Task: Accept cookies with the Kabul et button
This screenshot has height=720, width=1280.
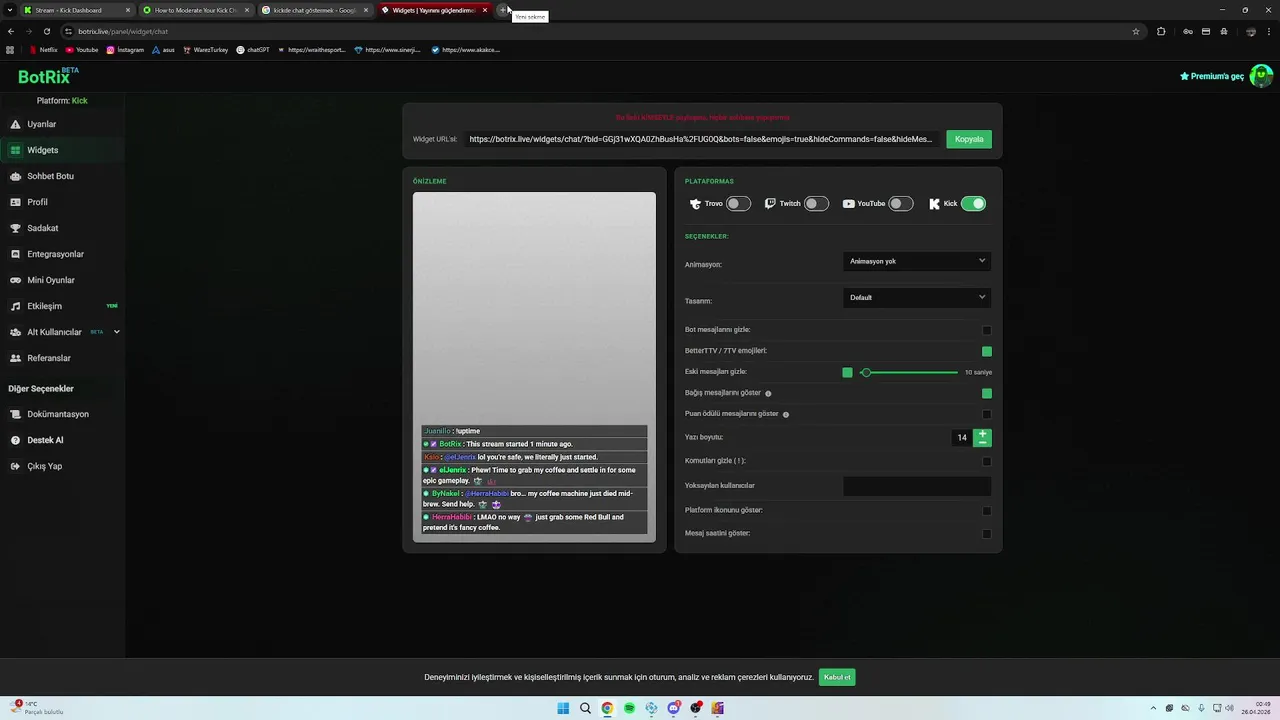Action: coord(837,677)
